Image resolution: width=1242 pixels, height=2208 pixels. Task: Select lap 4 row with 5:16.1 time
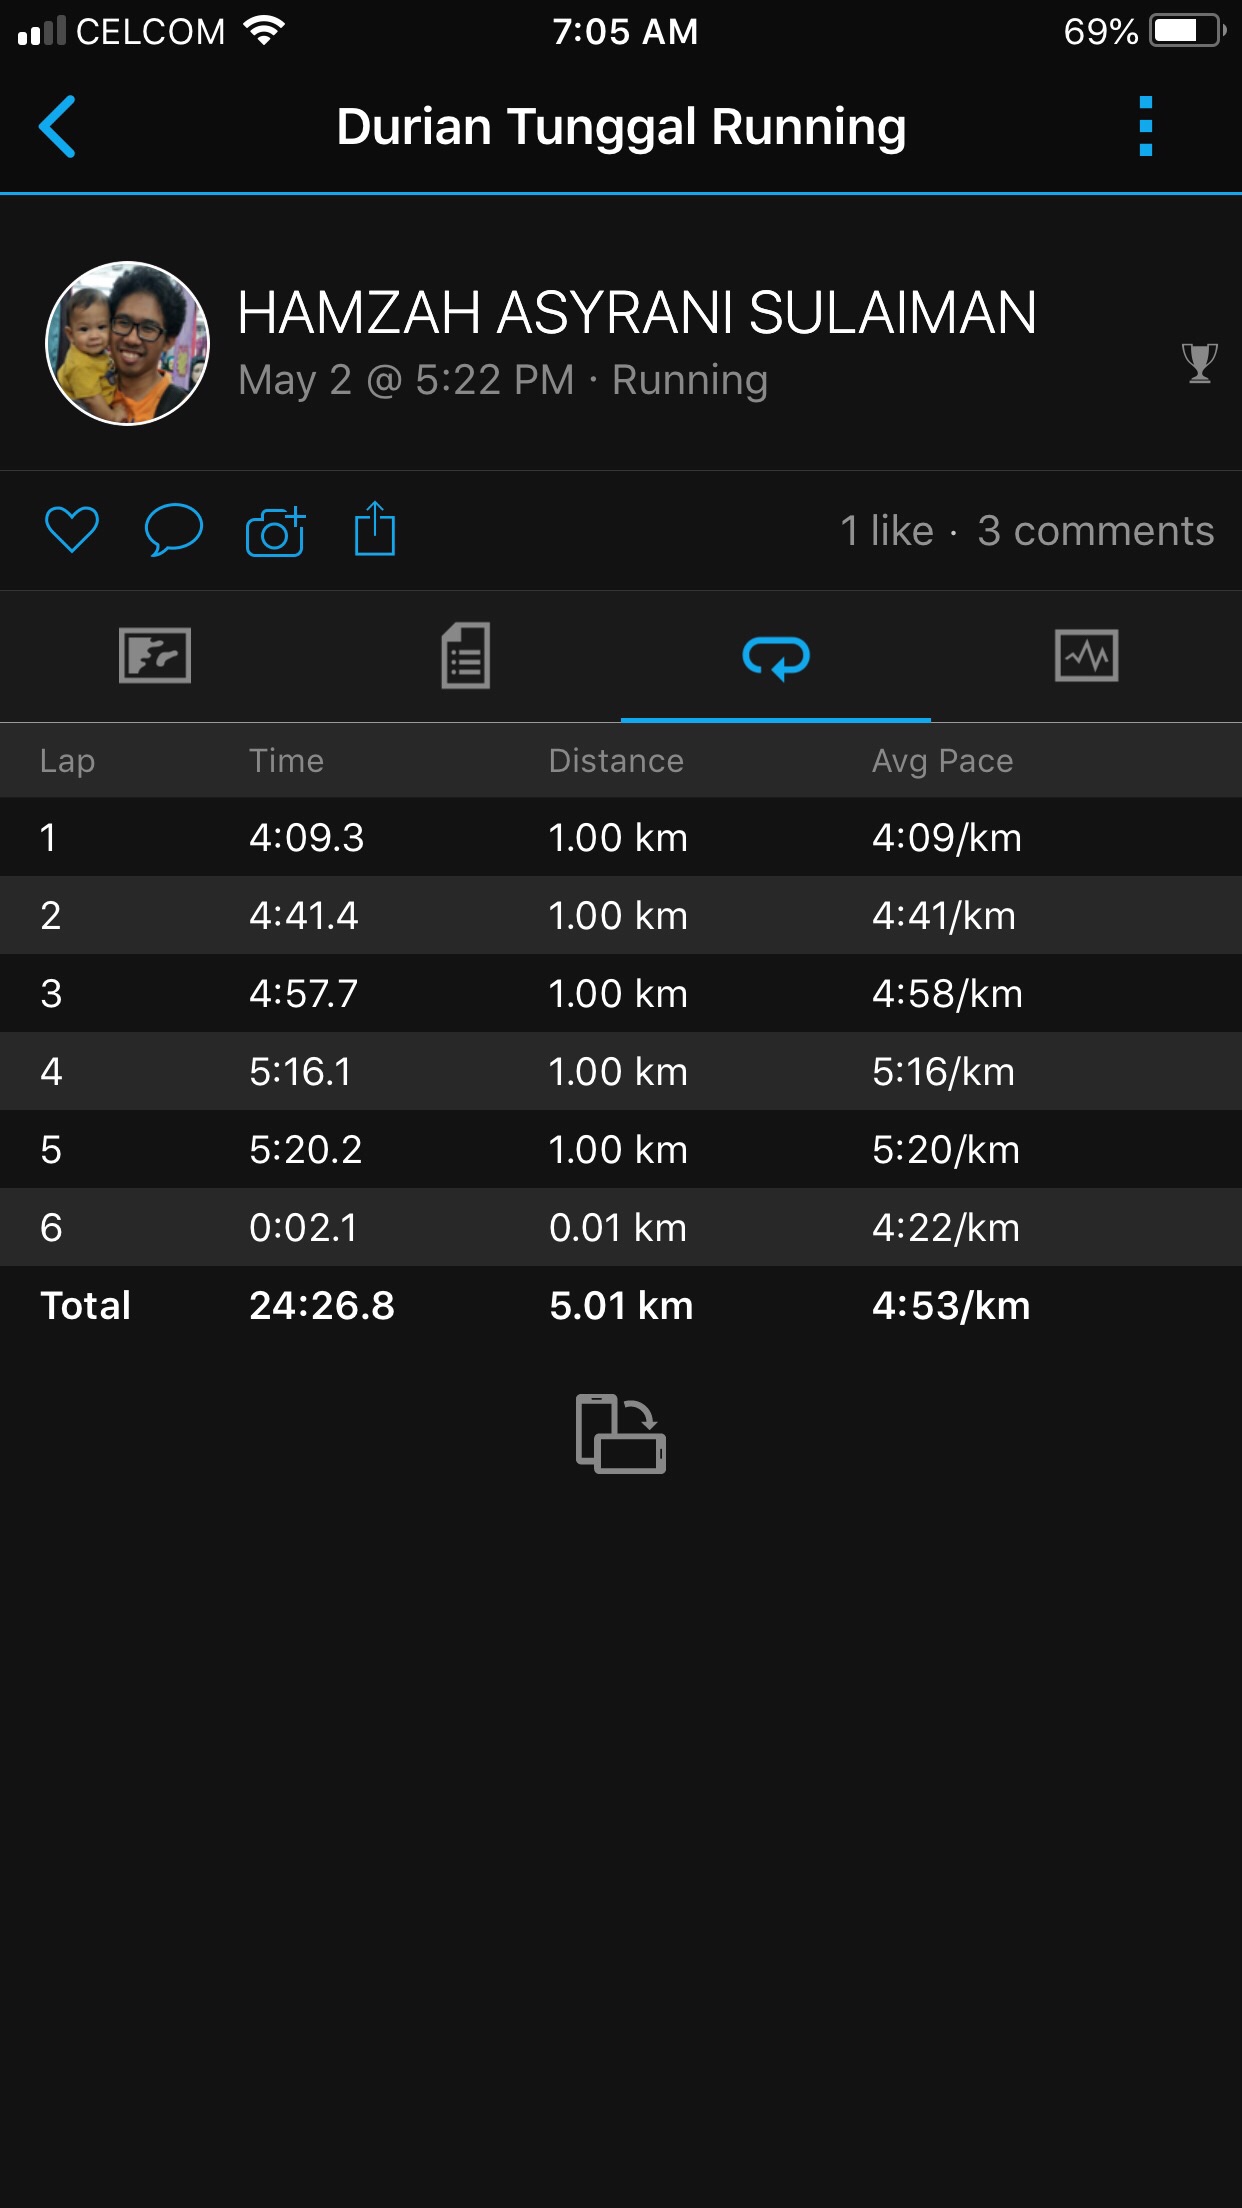(620, 1071)
